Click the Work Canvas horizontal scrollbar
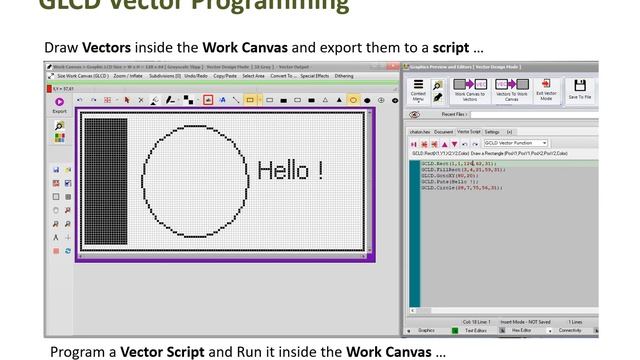 point(222,256)
